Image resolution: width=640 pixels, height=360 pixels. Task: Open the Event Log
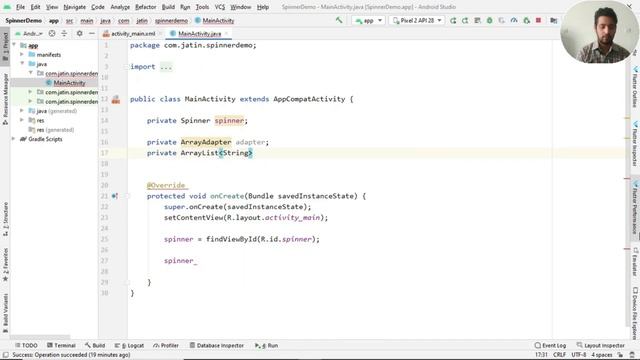[x=550, y=345]
